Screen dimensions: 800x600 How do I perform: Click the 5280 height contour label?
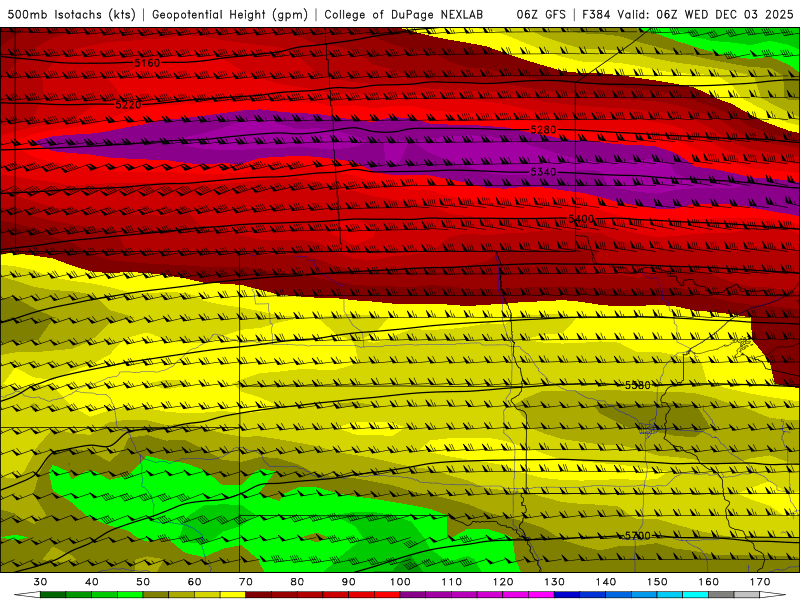[x=543, y=130]
